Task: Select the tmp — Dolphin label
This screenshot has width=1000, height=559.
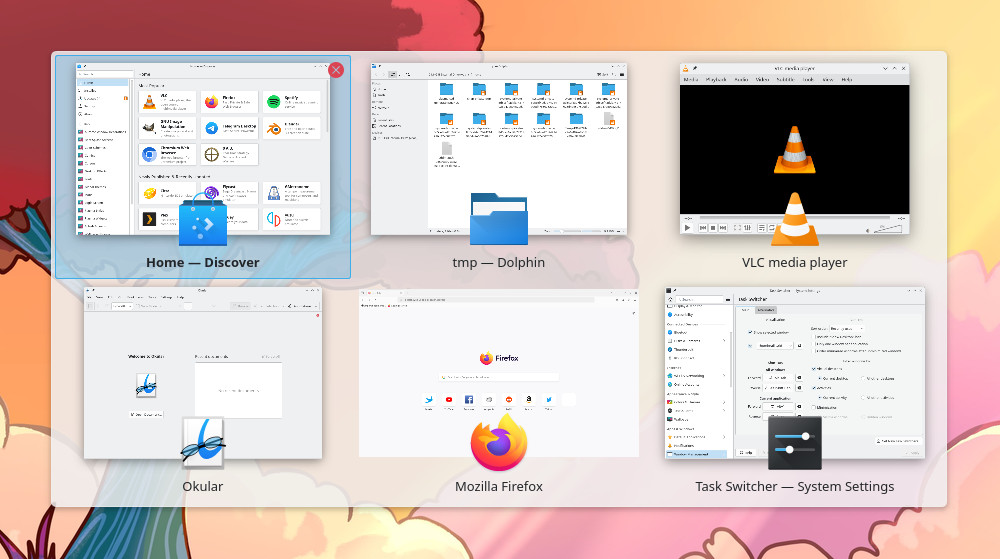Action: point(499,263)
